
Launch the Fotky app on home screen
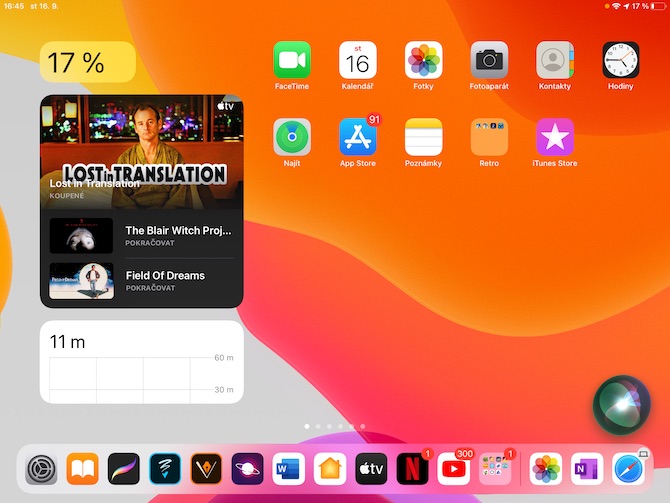(x=423, y=60)
